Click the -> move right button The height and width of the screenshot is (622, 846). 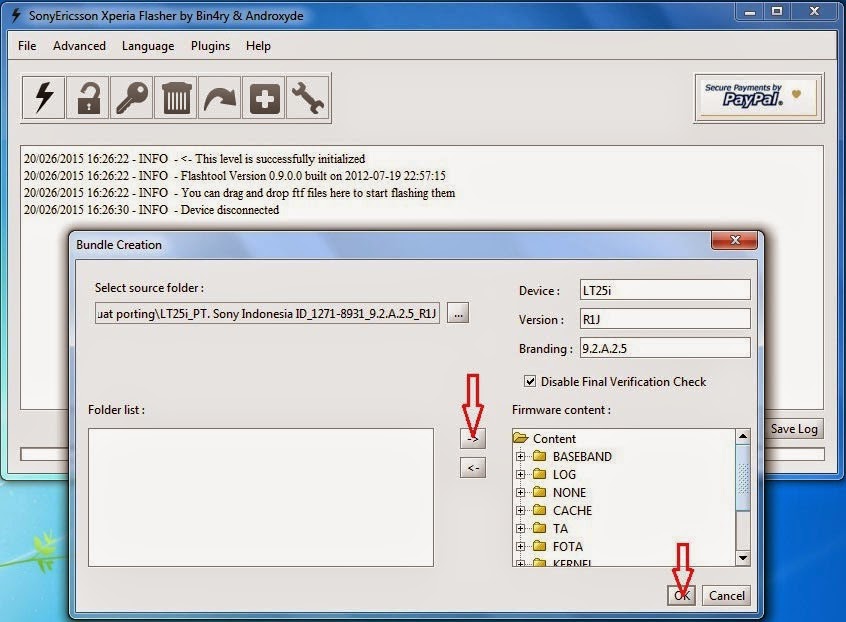pyautogui.click(x=473, y=439)
